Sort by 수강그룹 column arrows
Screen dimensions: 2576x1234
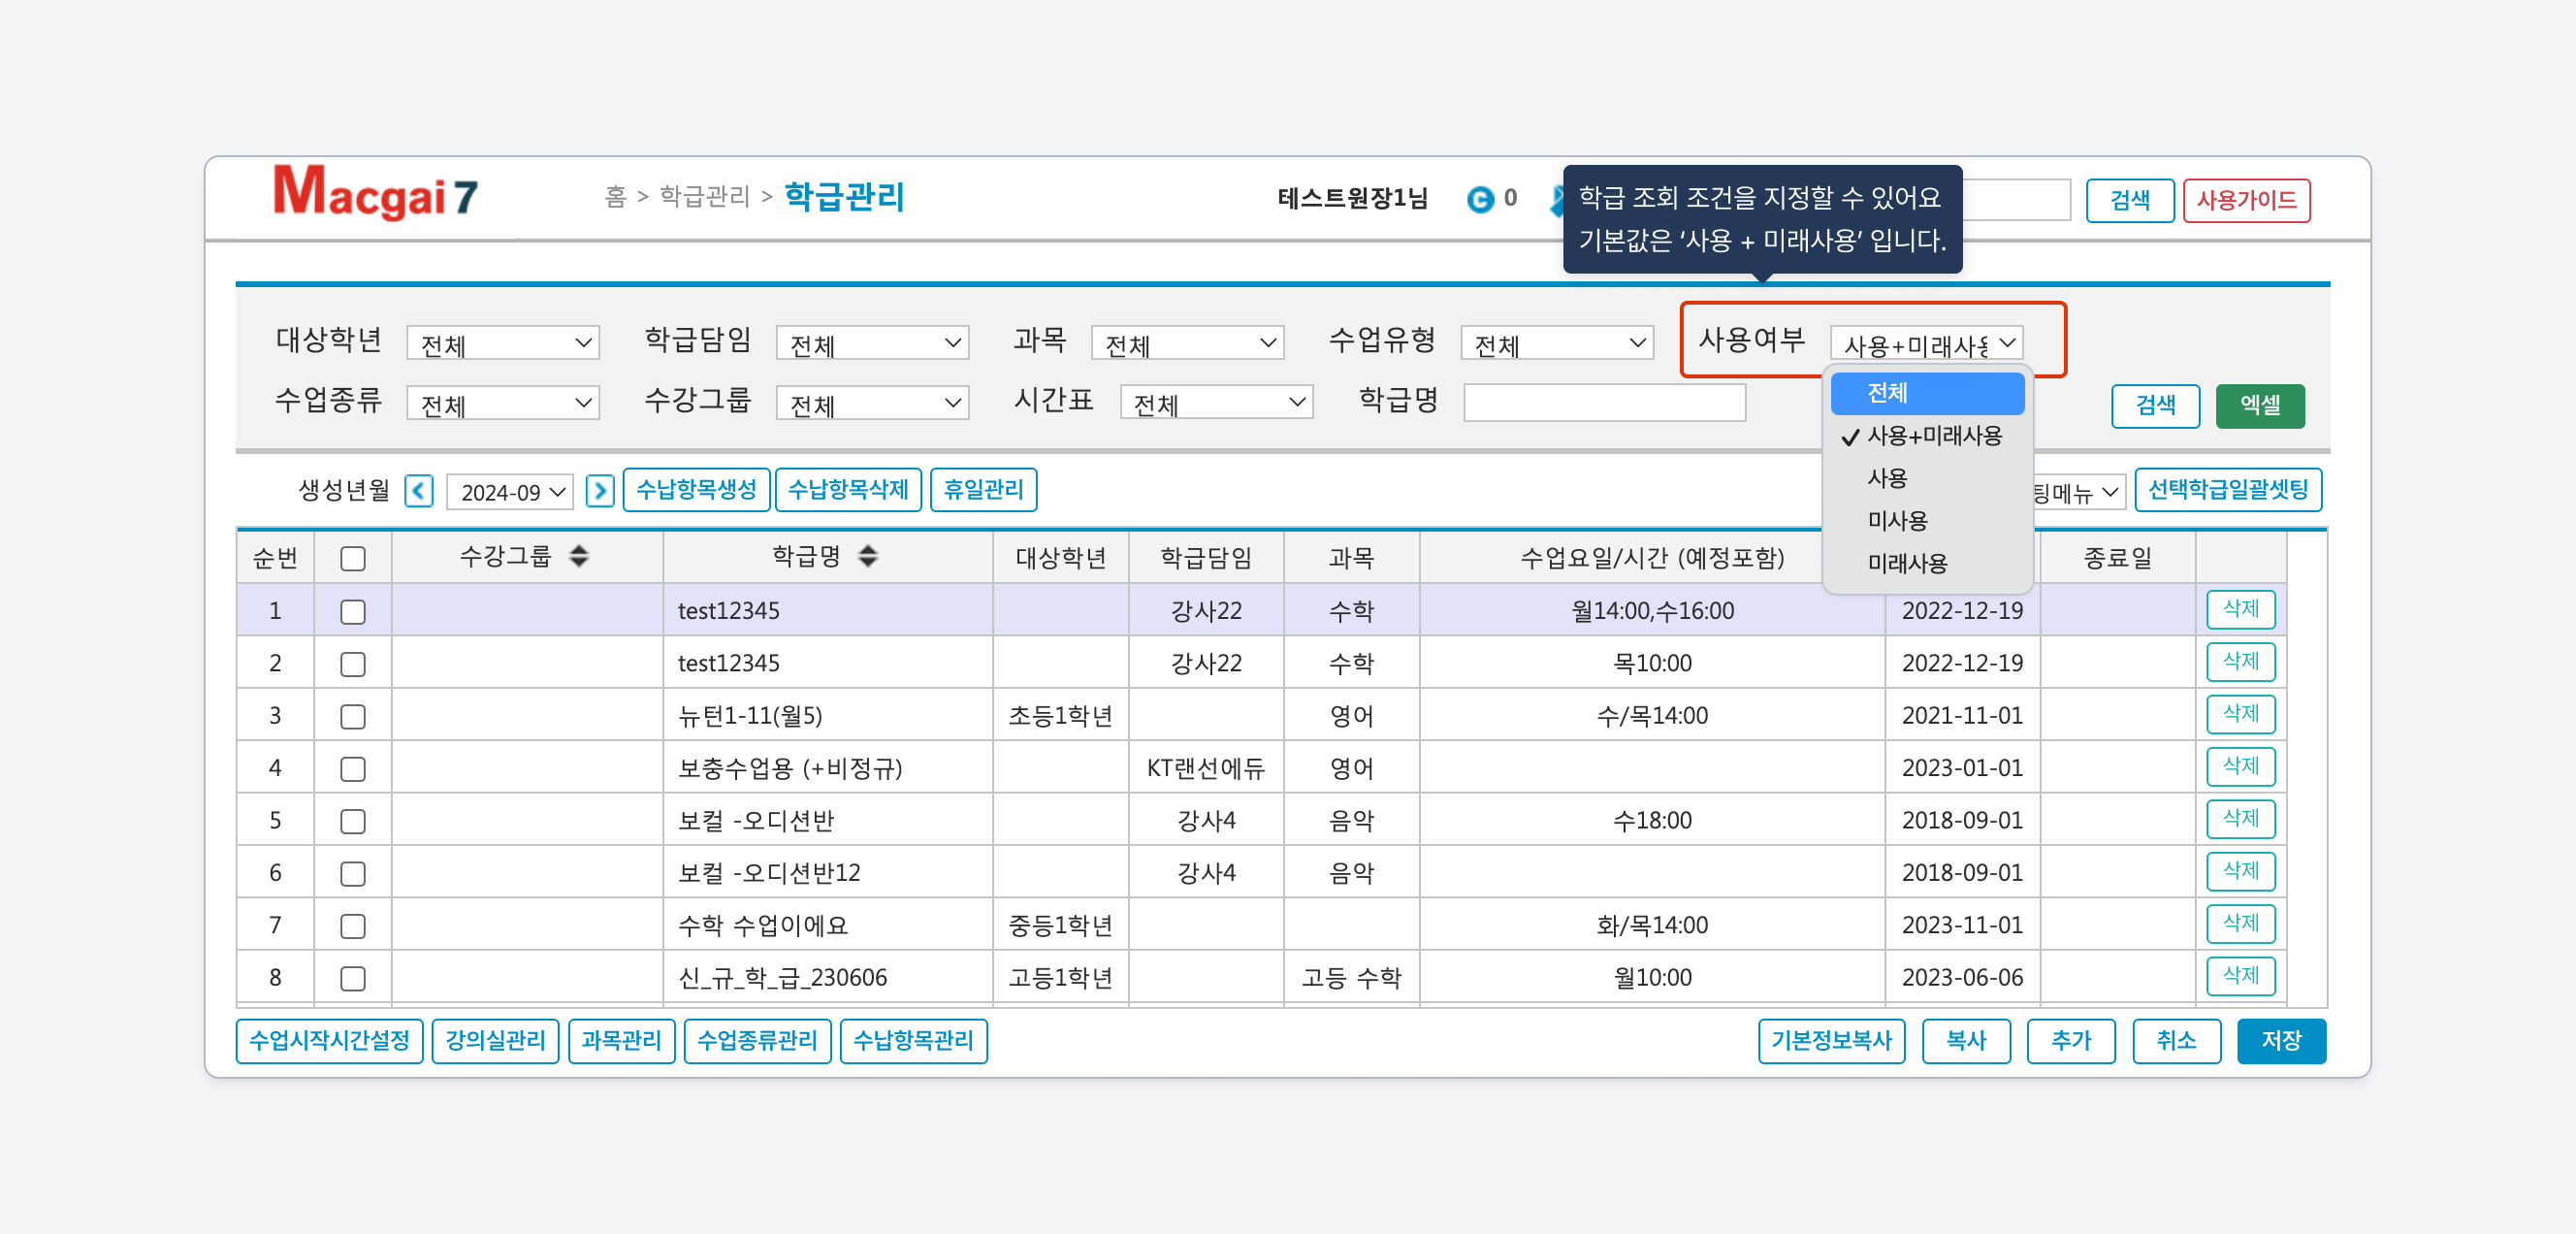click(579, 557)
